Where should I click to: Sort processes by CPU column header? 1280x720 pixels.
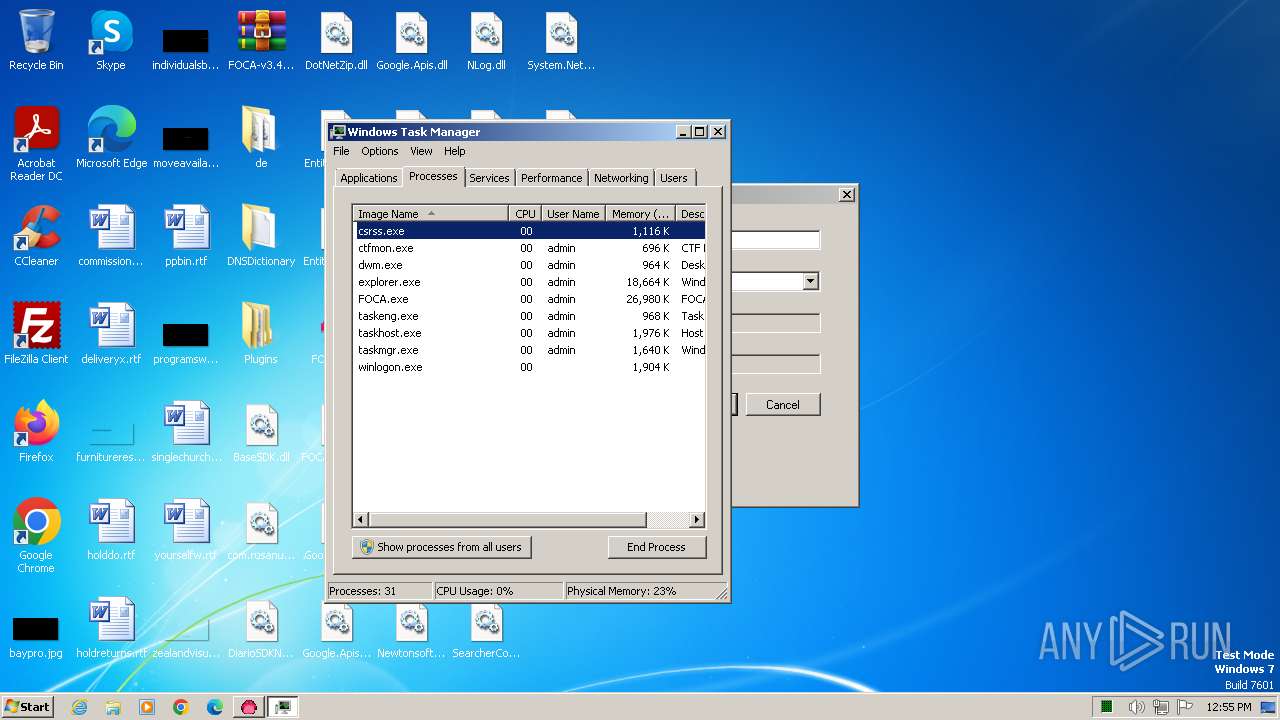(525, 213)
